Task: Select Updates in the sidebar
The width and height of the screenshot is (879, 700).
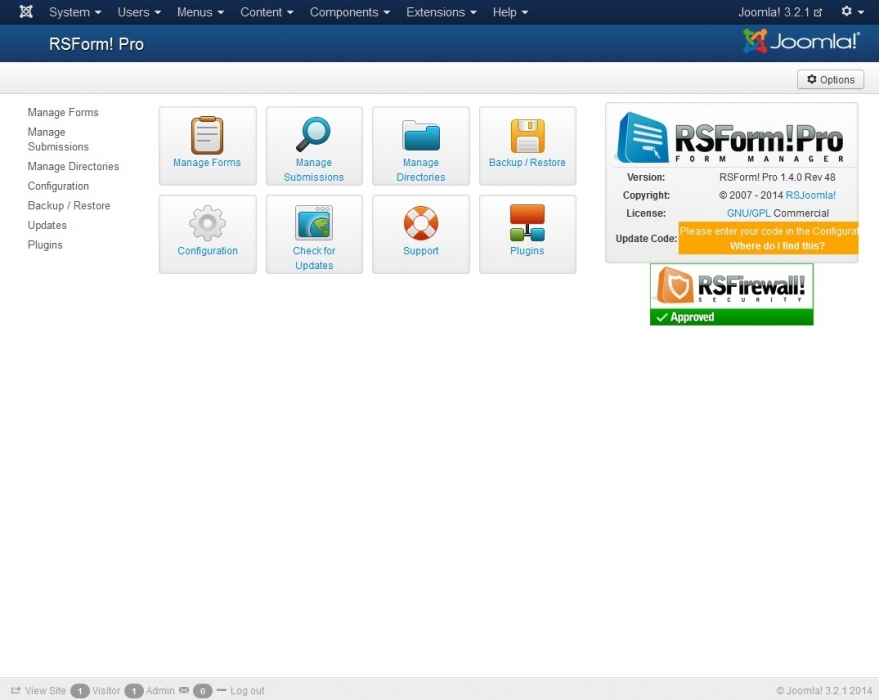Action: tap(47, 225)
